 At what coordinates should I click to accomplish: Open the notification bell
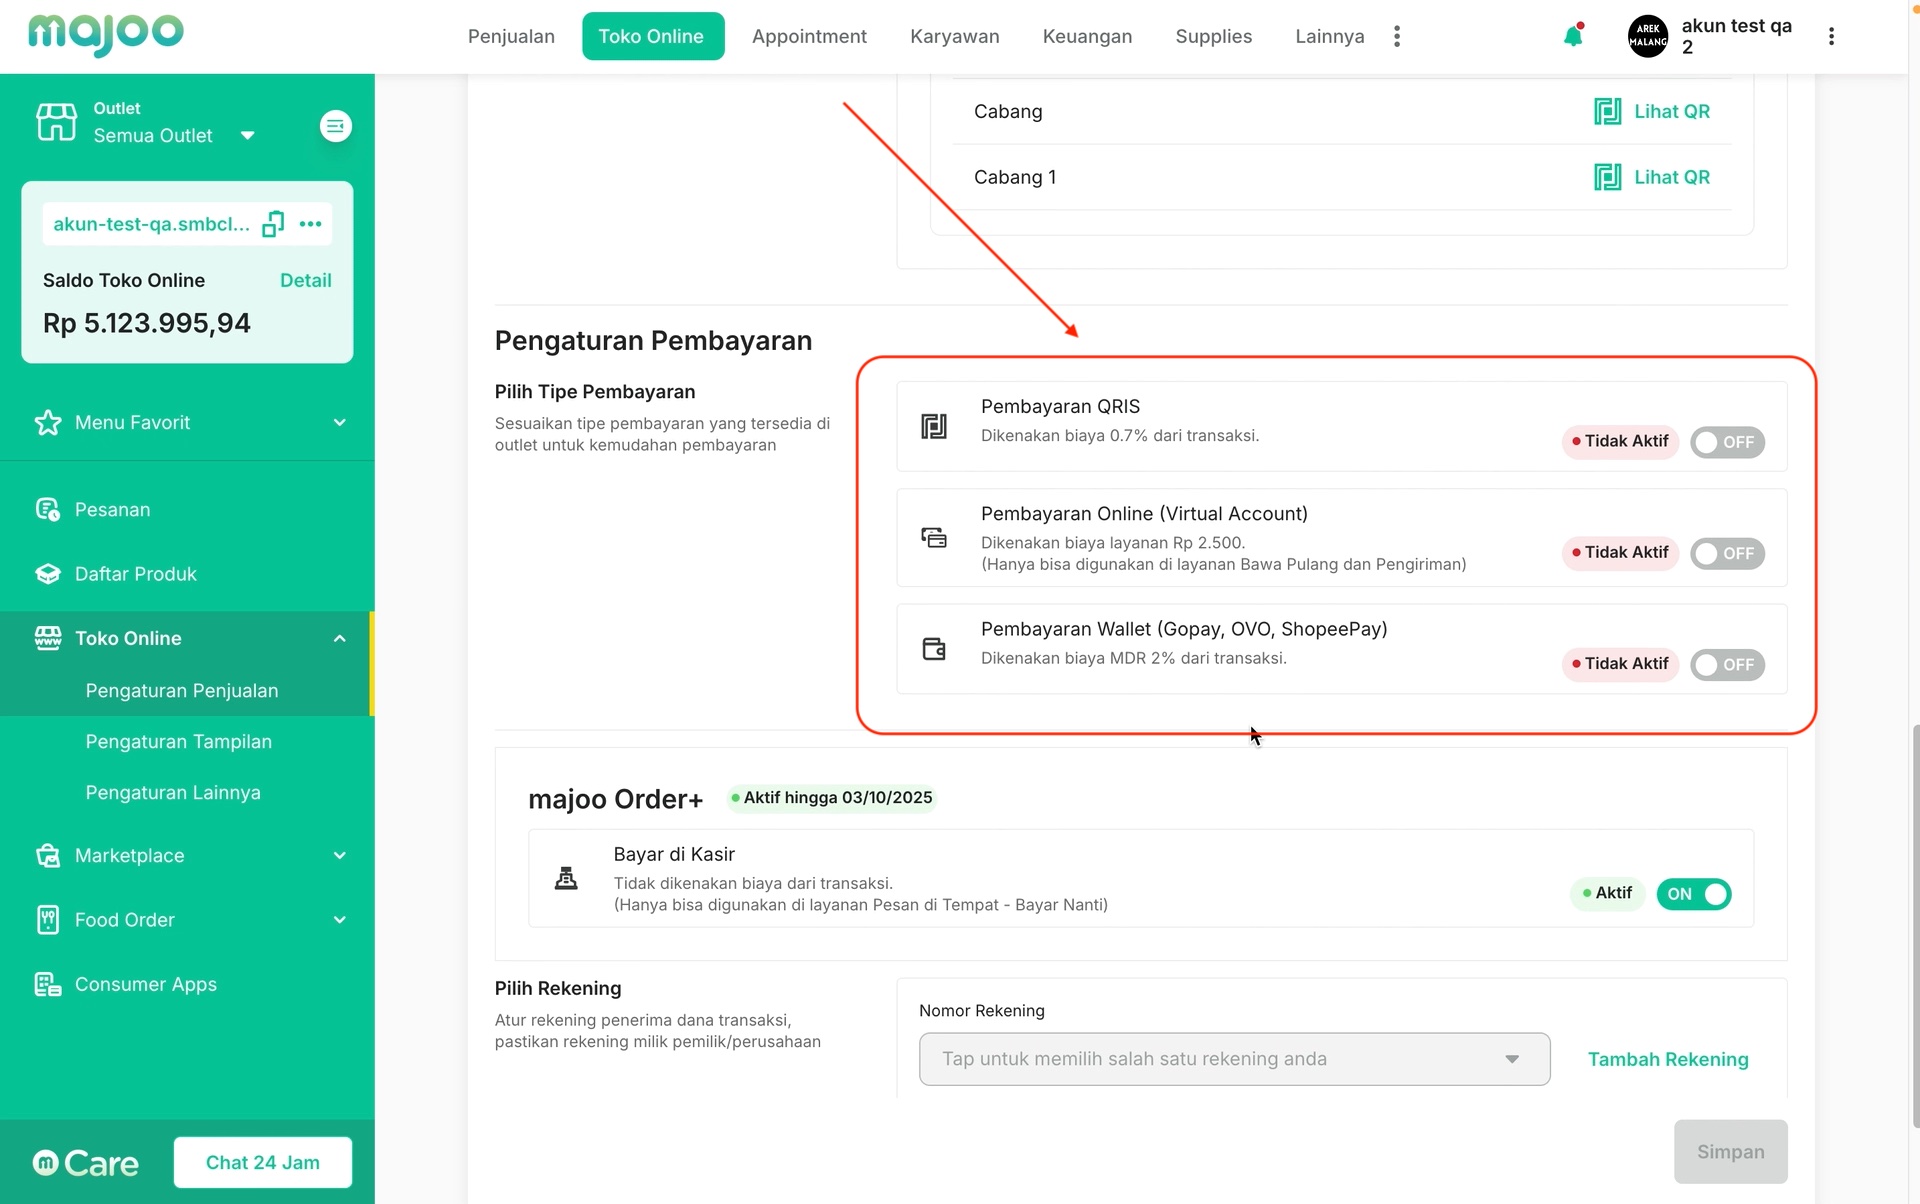pos(1573,36)
